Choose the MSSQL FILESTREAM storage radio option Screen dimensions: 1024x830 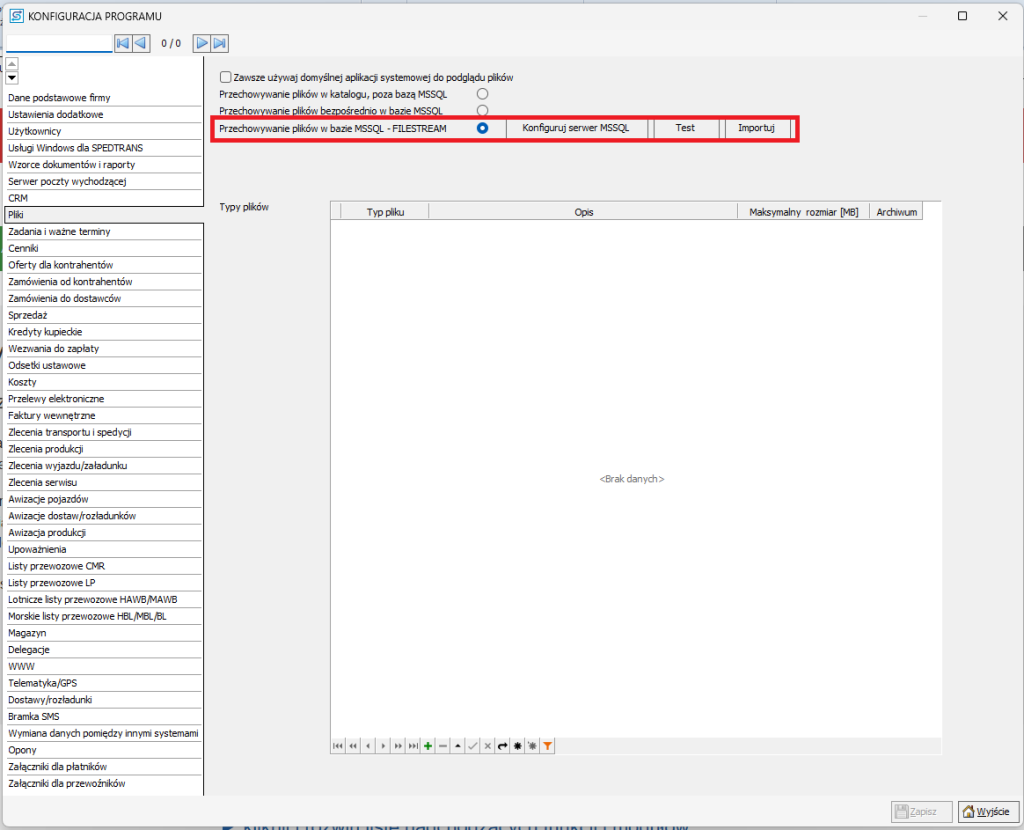pos(482,128)
